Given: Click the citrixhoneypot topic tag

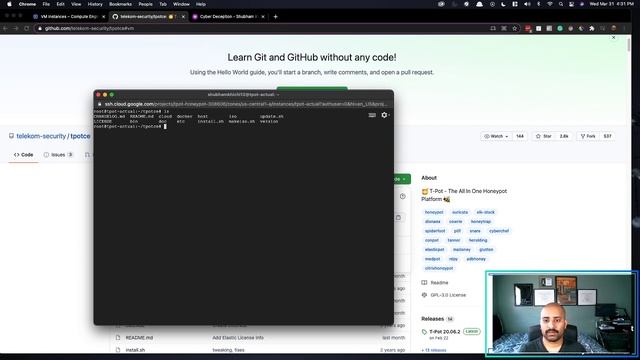Looking at the screenshot, I should click(x=439, y=269).
